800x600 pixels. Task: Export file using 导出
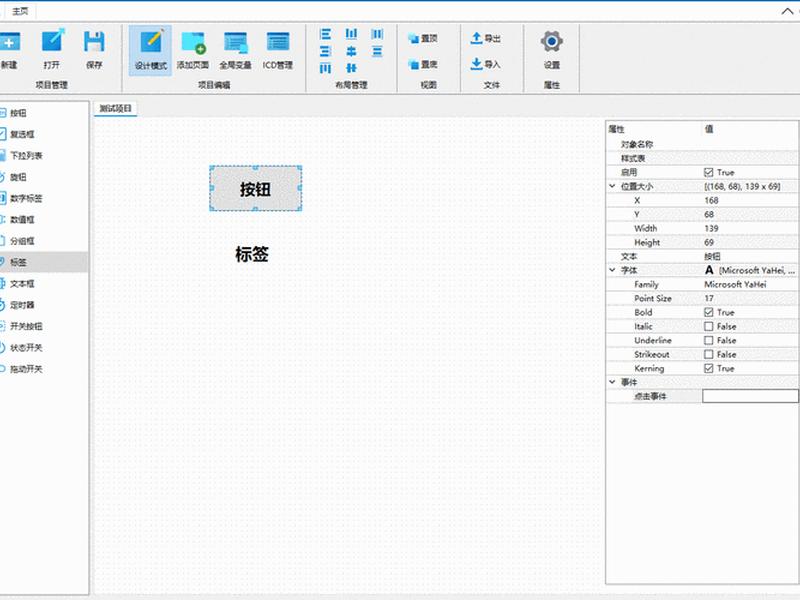(x=485, y=38)
